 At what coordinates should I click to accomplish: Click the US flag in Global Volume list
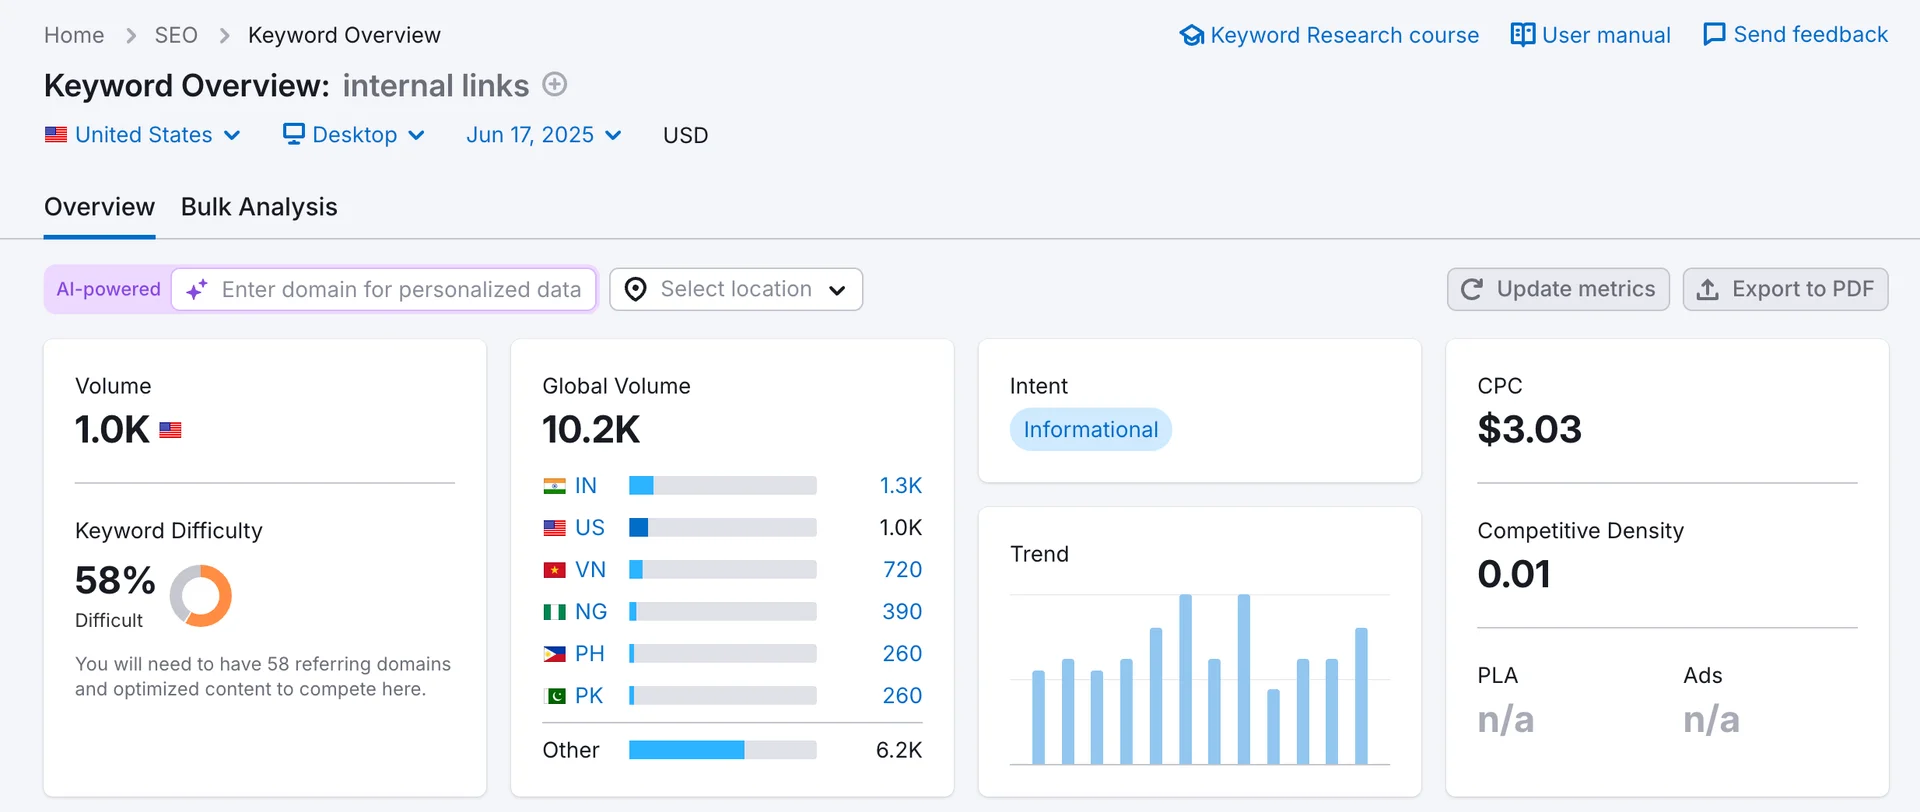click(x=554, y=528)
